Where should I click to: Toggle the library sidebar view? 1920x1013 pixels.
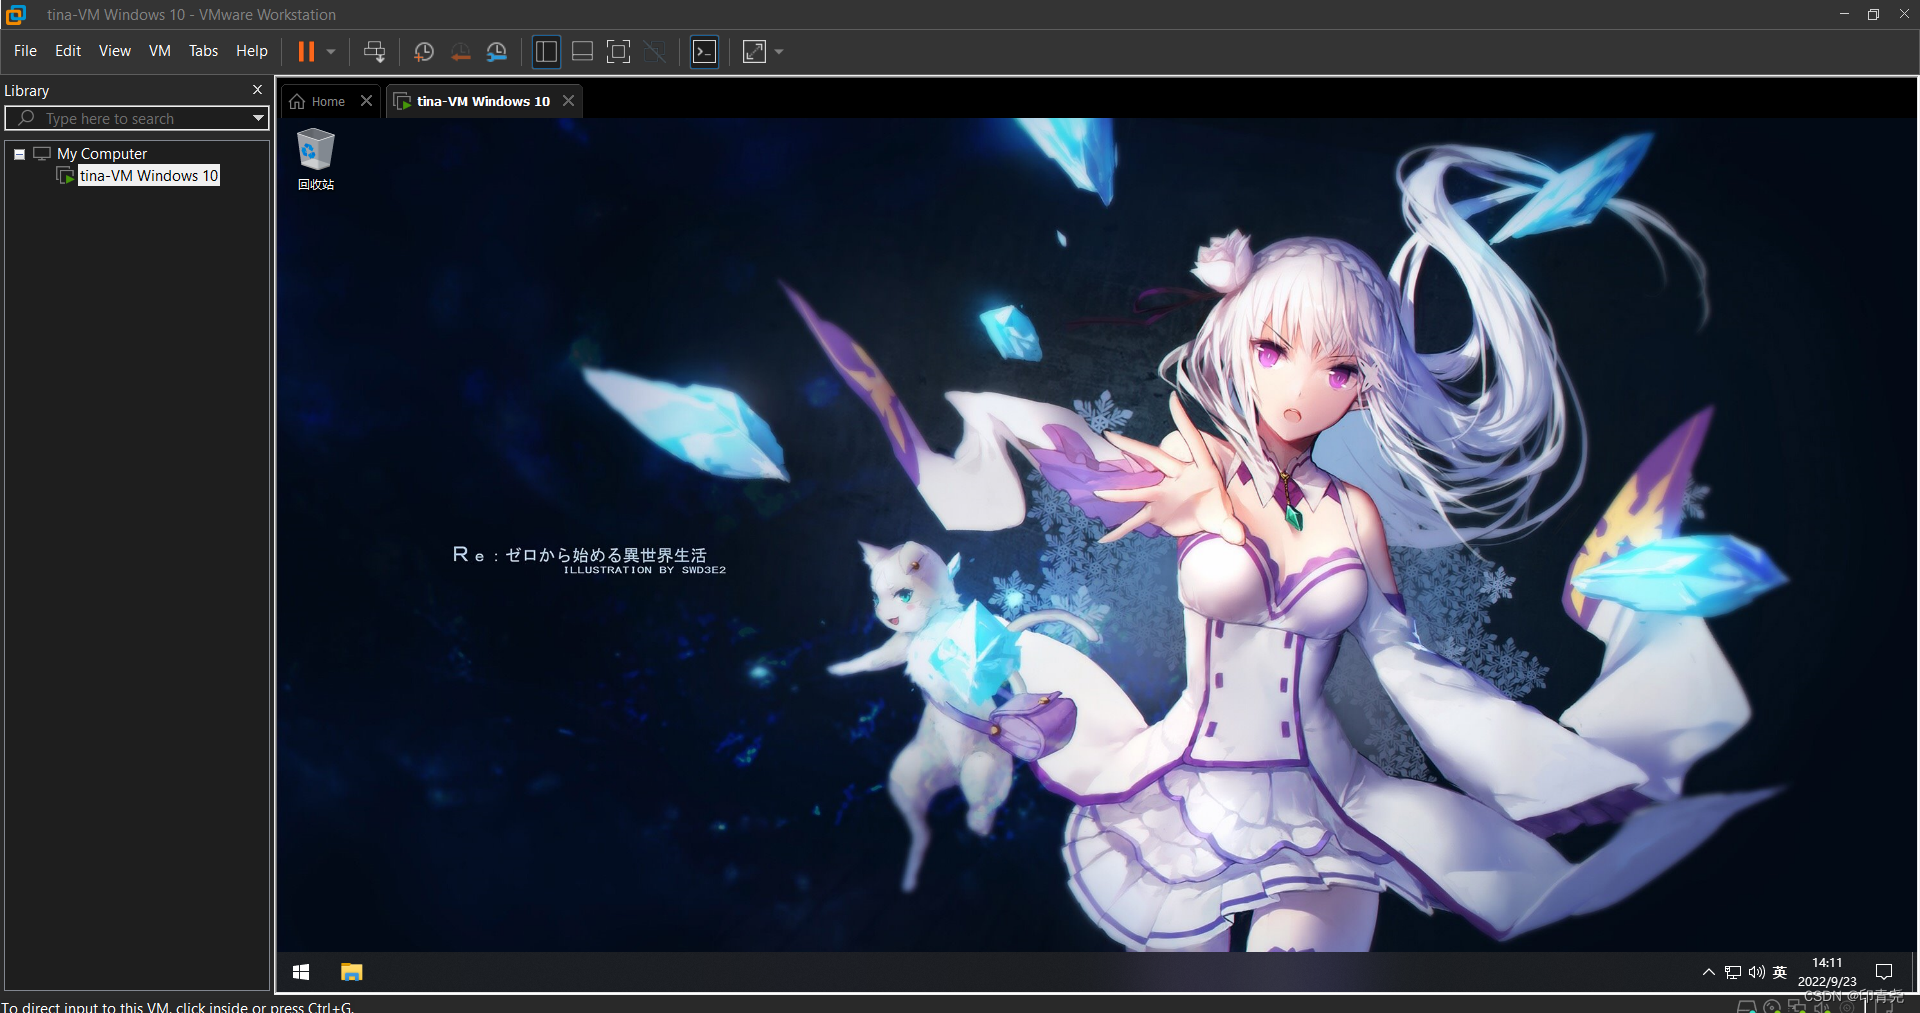pyautogui.click(x=546, y=52)
